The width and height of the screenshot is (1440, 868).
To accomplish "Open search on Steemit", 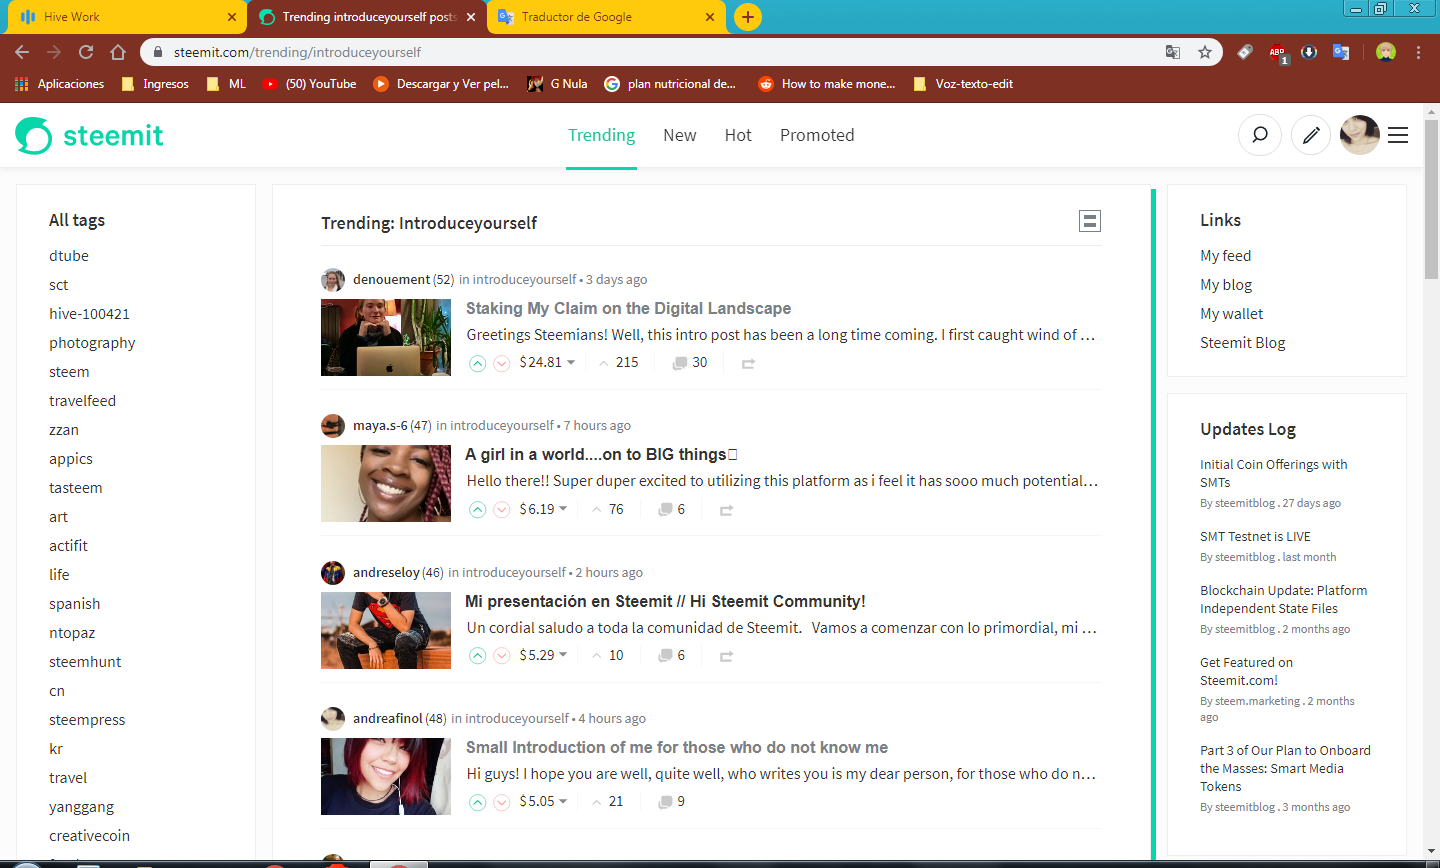I will tap(1259, 135).
